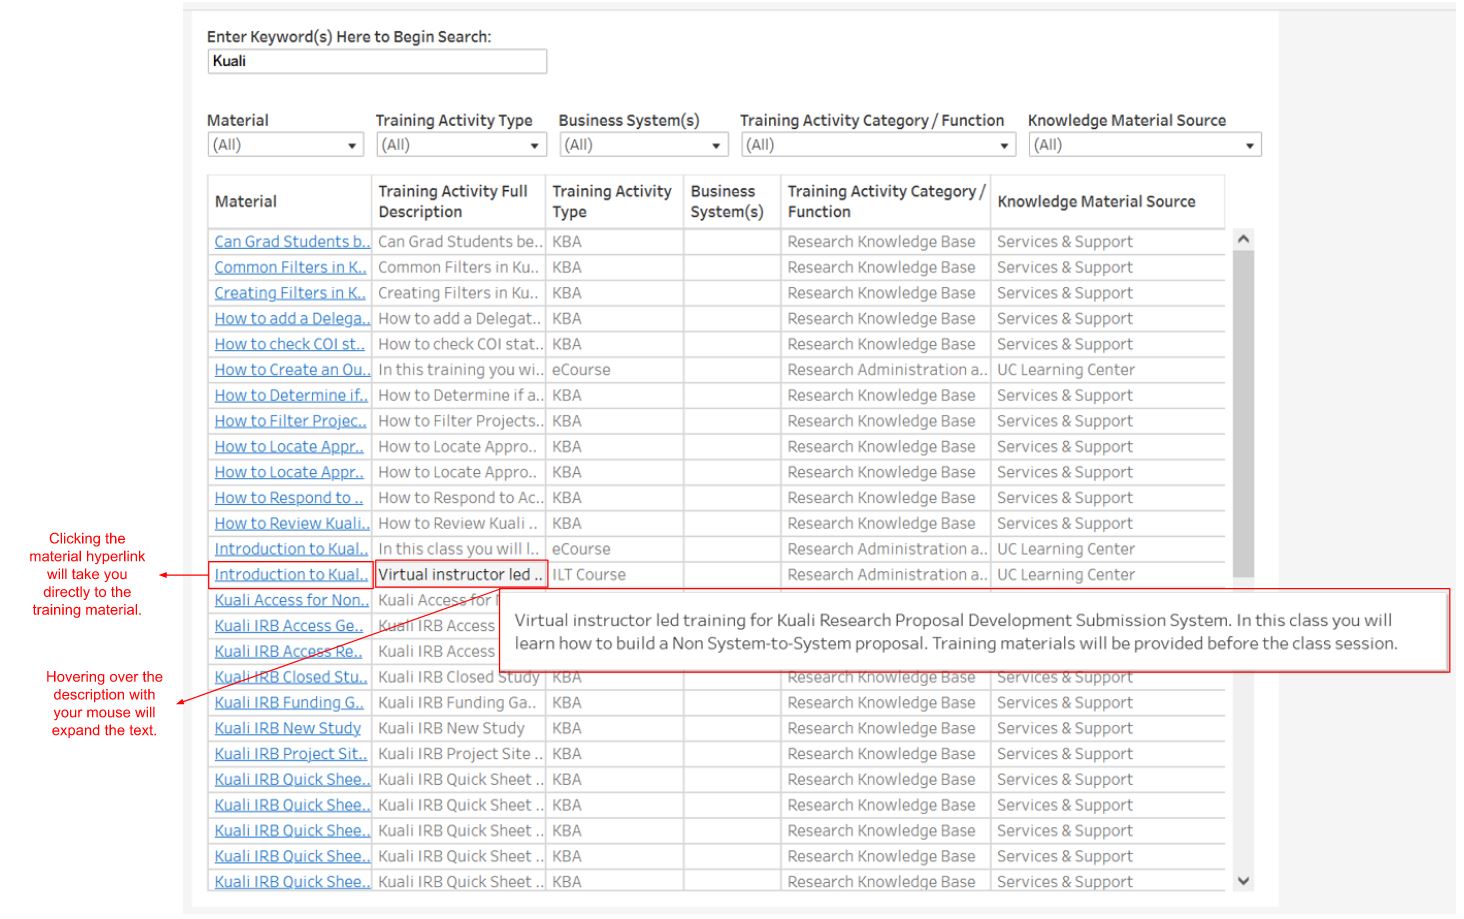Click the 'Kuali IRB Project Sit..' link
1464x919 pixels.
pos(291,754)
